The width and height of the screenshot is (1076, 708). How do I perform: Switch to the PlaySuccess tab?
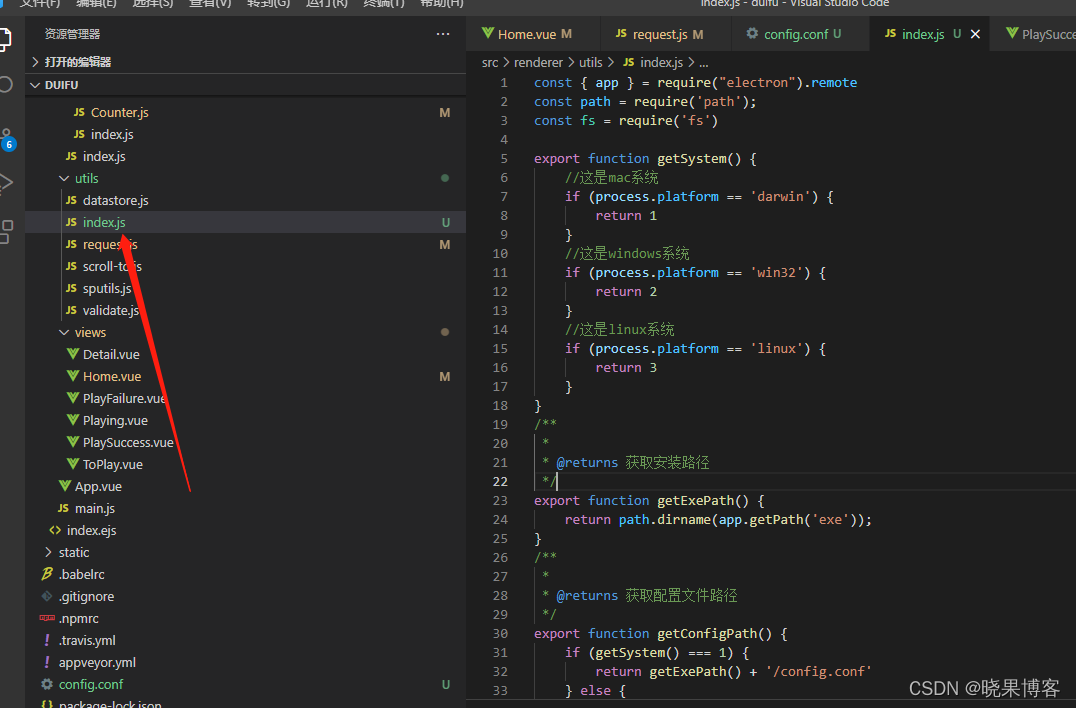pyautogui.click(x=1040, y=34)
